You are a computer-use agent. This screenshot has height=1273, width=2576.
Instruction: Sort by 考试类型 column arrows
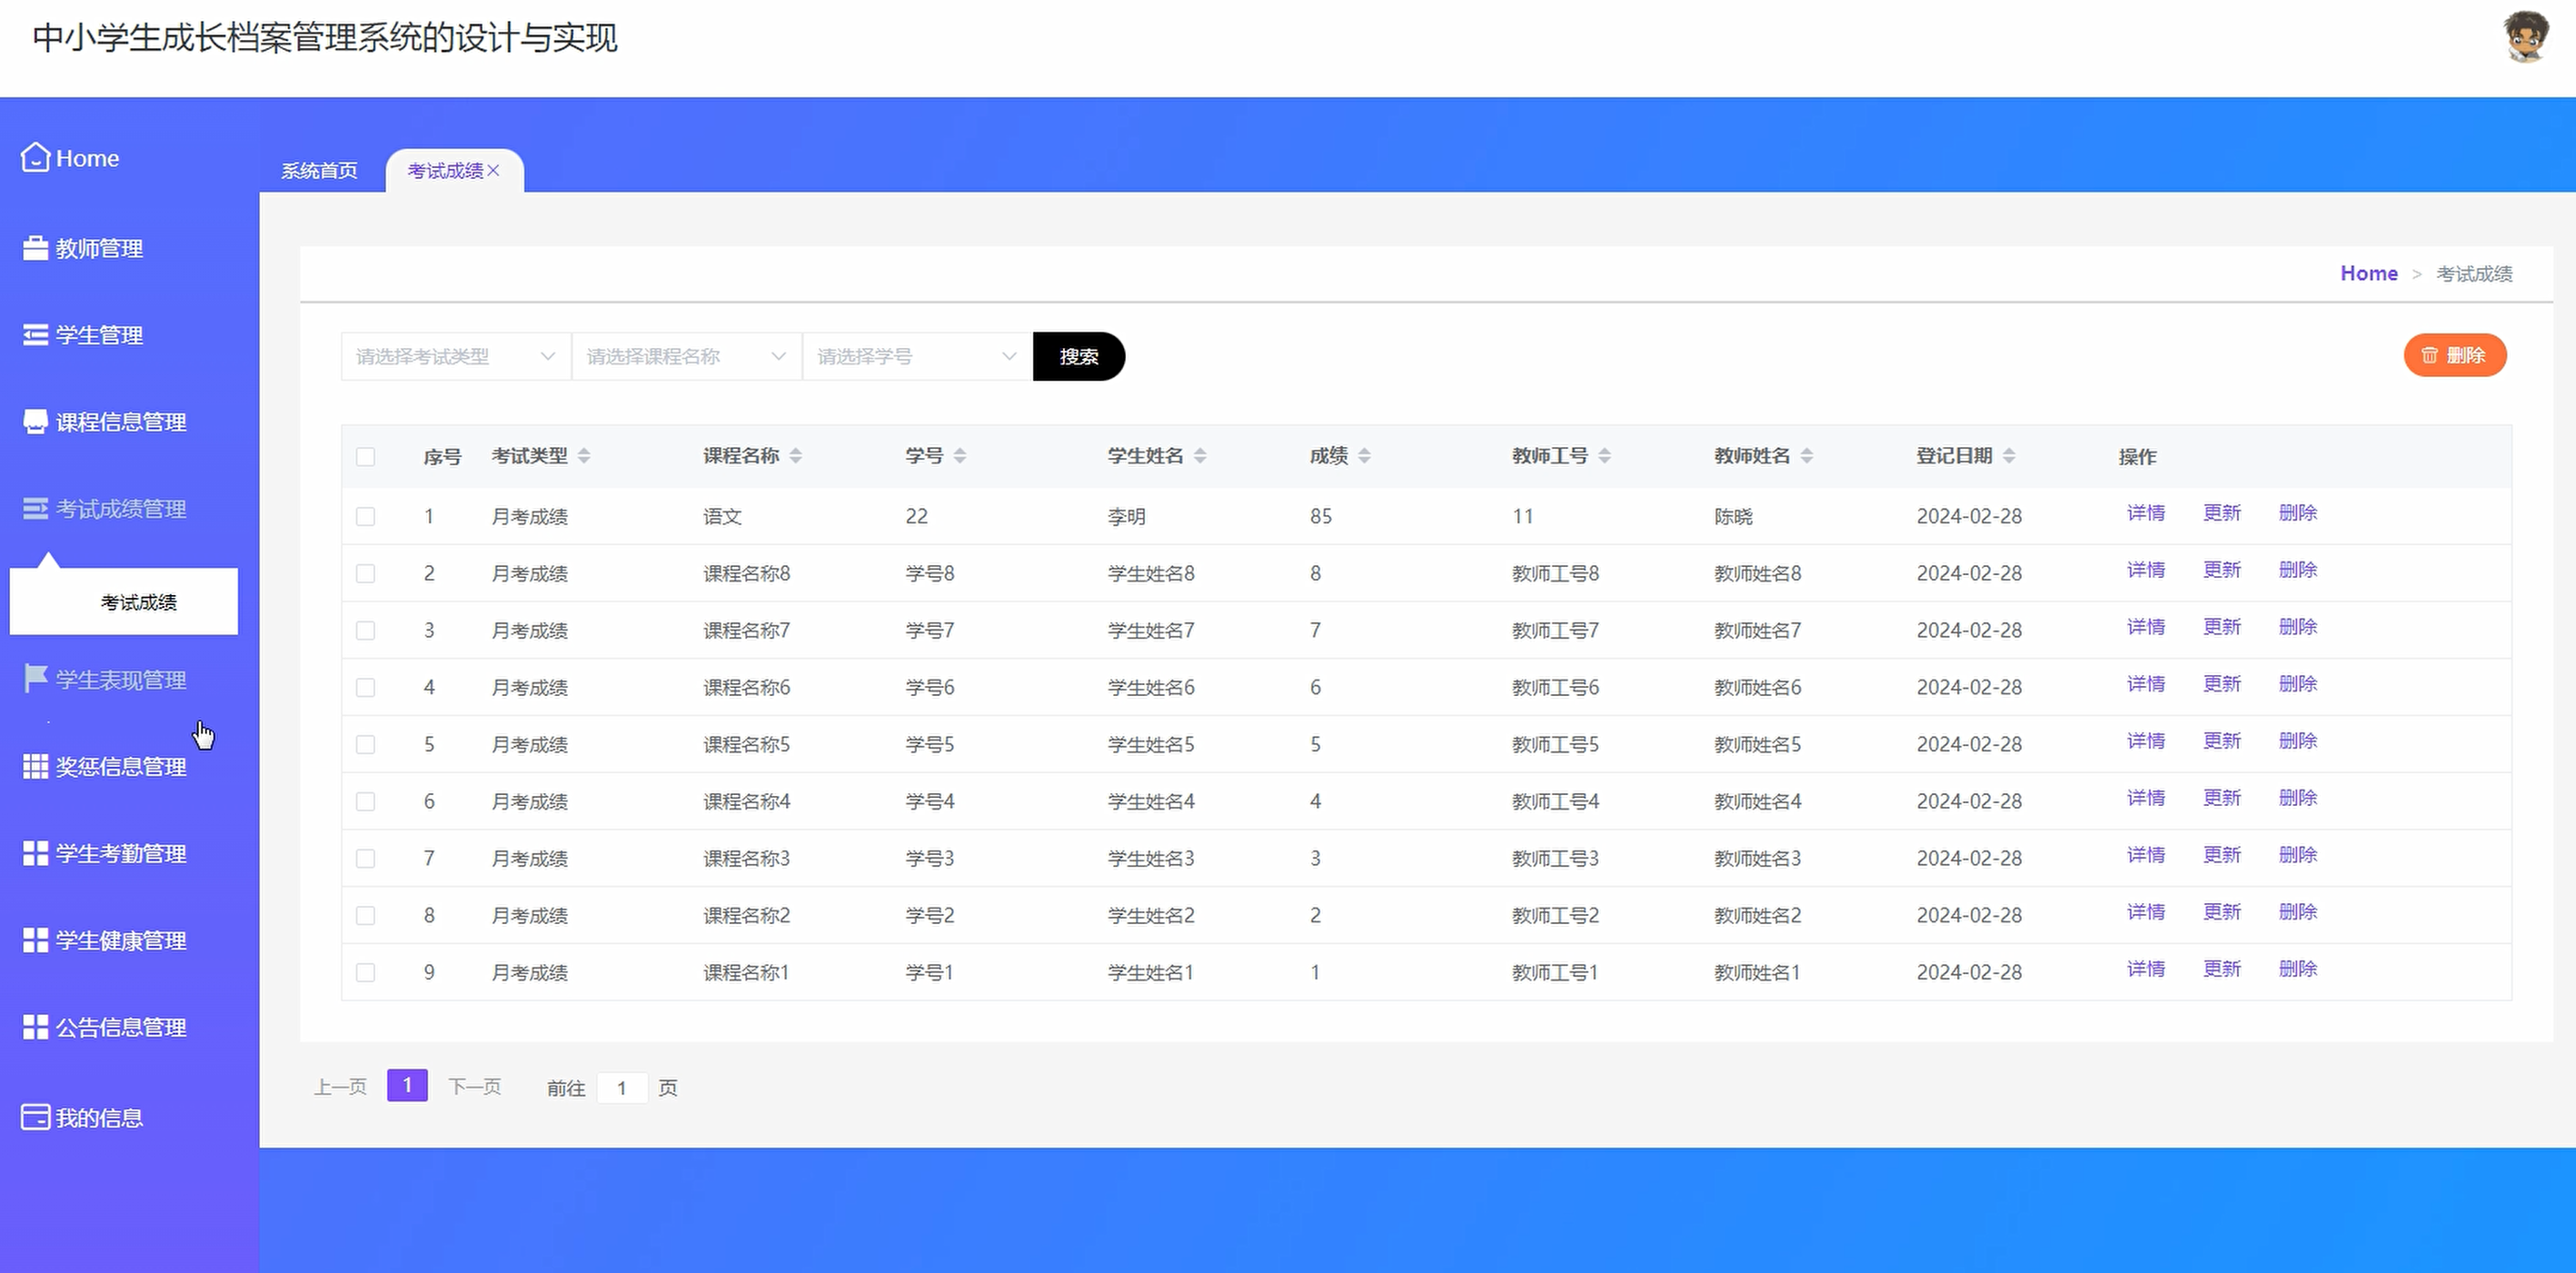[x=584, y=456]
